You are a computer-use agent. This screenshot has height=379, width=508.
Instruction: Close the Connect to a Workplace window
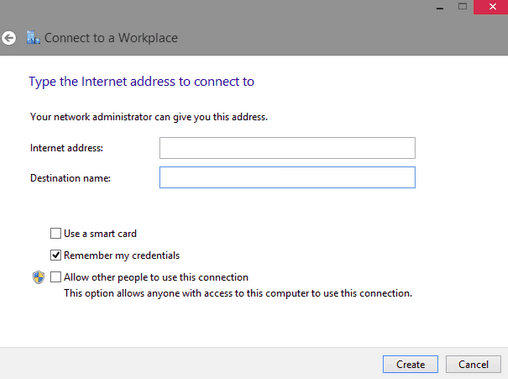tap(492, 7)
